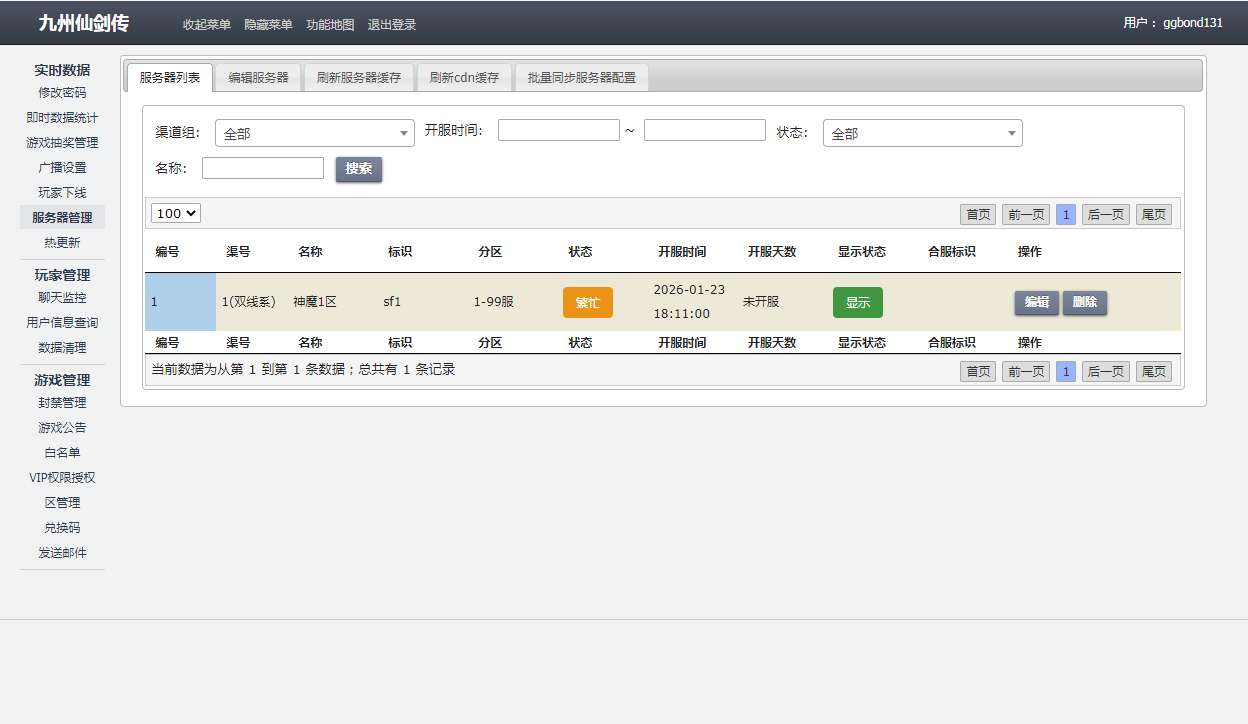Delete the 神魔1区 server row
The height and width of the screenshot is (724, 1248).
[x=1084, y=302]
